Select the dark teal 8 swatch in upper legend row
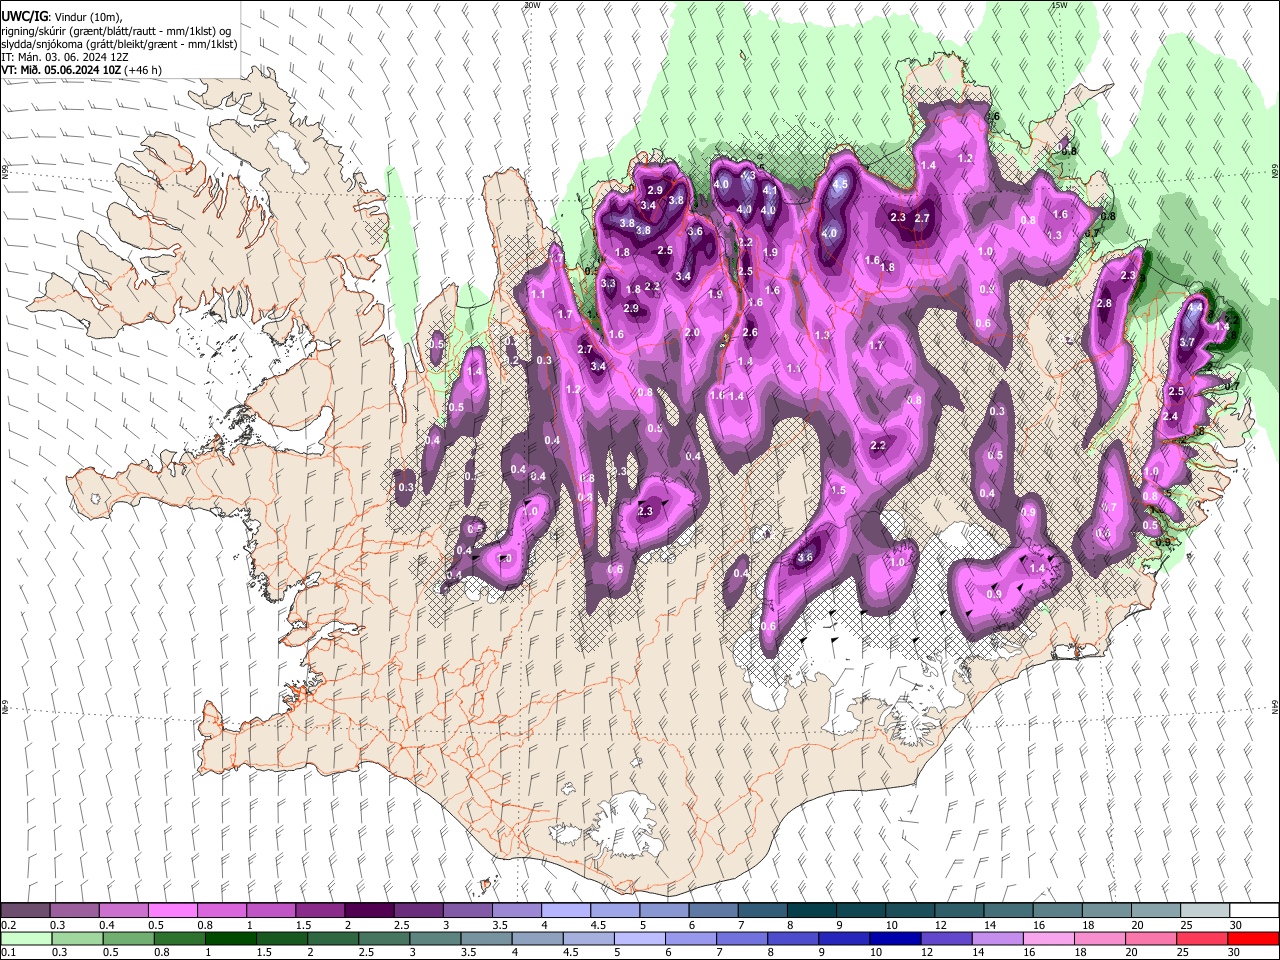Image resolution: width=1280 pixels, height=960 pixels. pyautogui.click(x=811, y=911)
